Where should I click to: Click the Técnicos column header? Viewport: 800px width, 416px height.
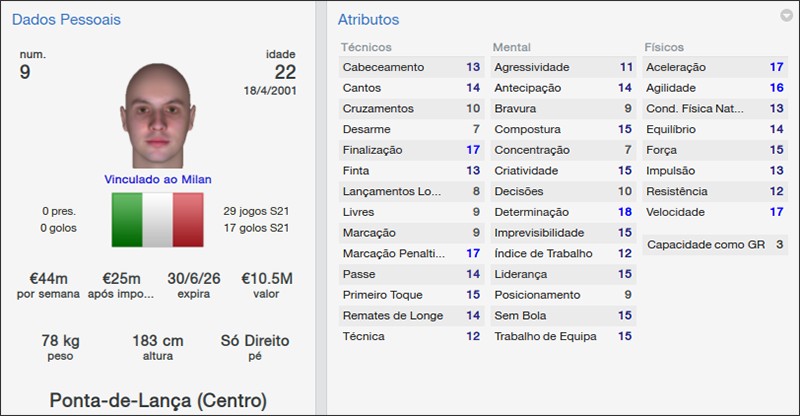(x=366, y=47)
